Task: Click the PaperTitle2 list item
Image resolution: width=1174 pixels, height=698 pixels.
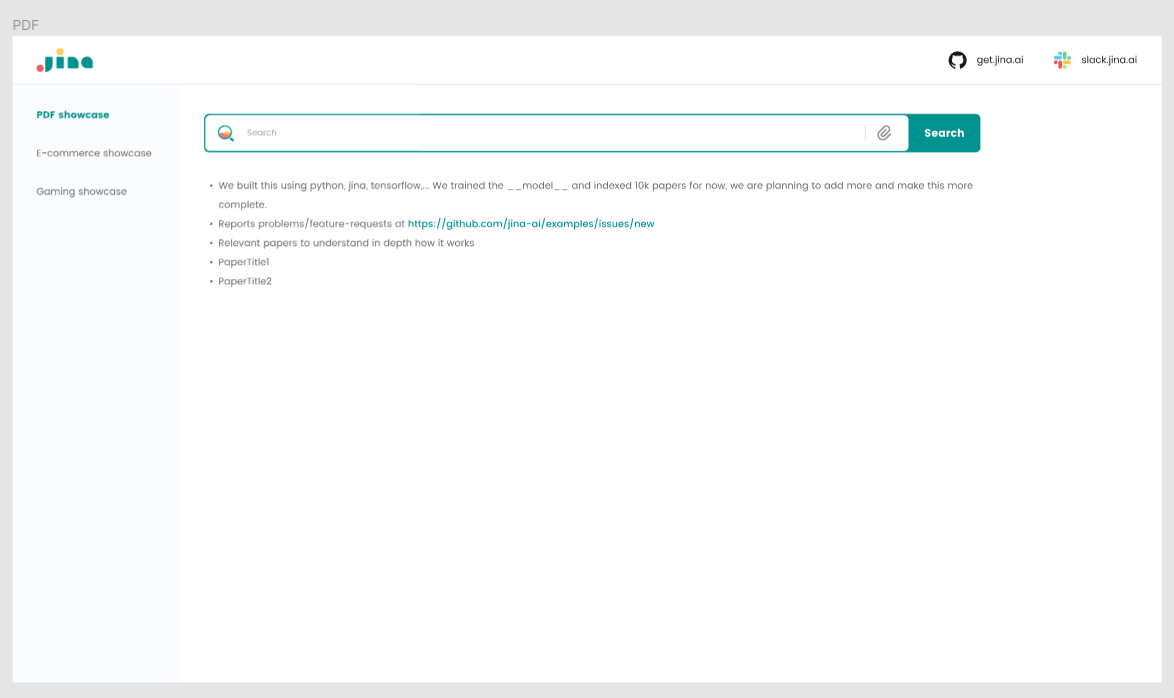Action: coord(245,282)
